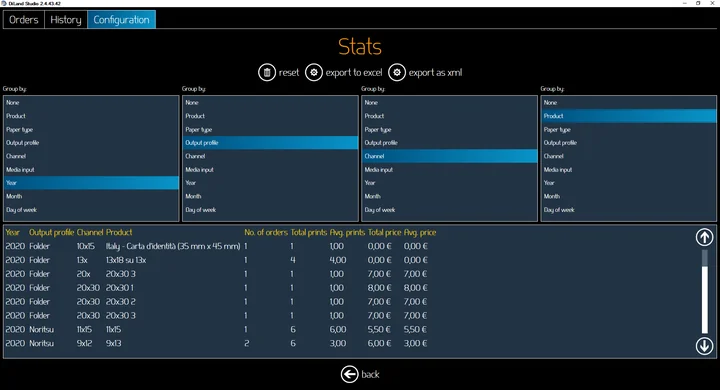Click the Noritsu 11x15 row
This screenshot has height=390, width=720.
pos(217,329)
